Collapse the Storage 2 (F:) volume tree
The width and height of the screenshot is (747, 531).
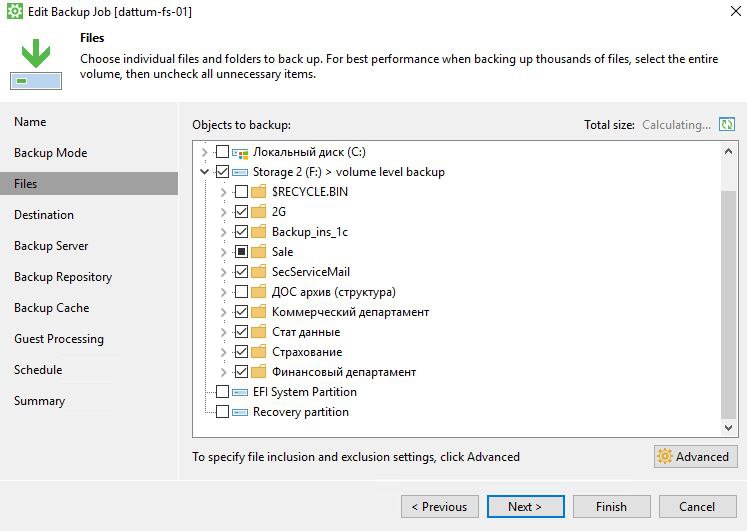coord(206,172)
